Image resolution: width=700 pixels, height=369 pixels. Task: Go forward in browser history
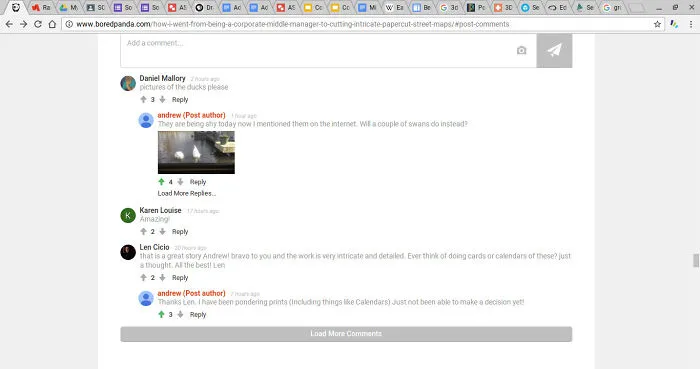pos(24,24)
